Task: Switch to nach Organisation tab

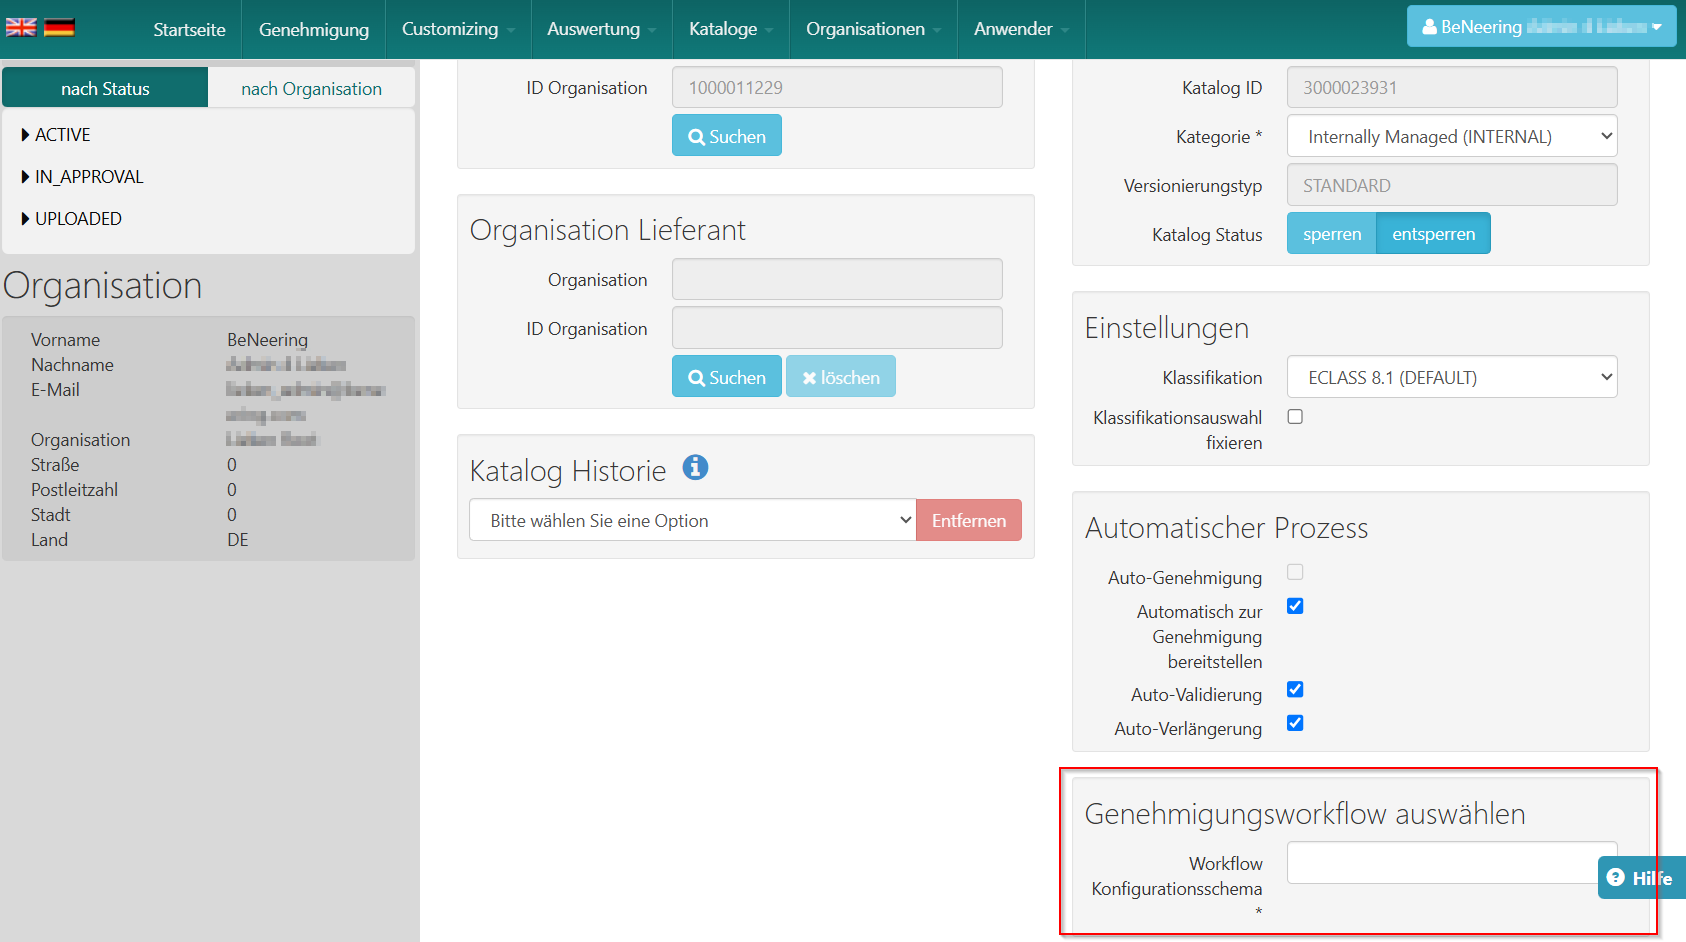Action: click(311, 88)
